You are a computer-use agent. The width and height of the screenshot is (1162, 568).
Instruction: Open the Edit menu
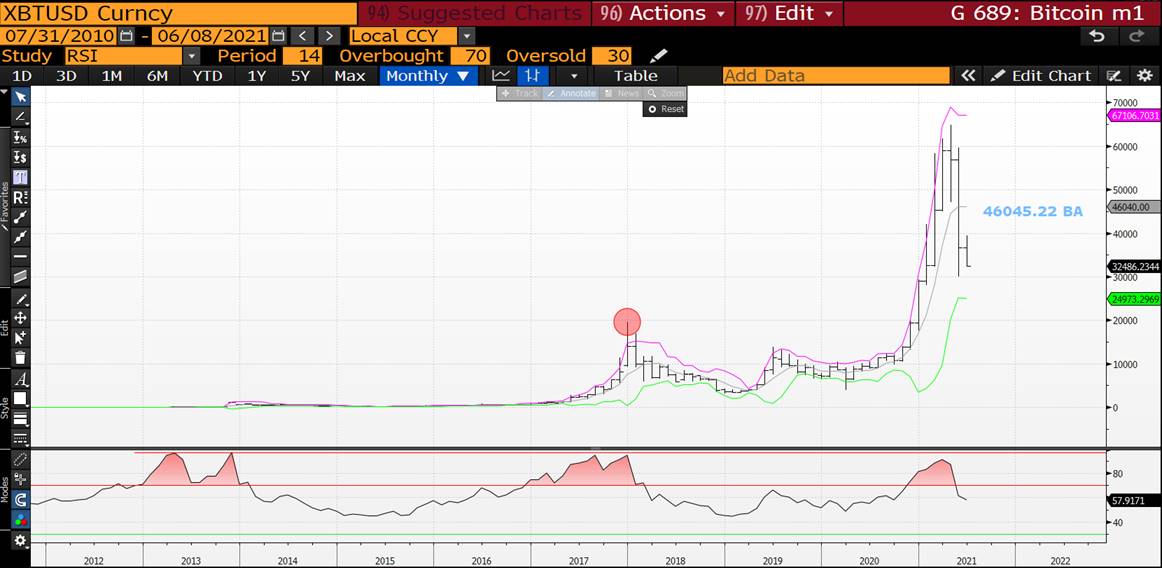click(x=788, y=13)
